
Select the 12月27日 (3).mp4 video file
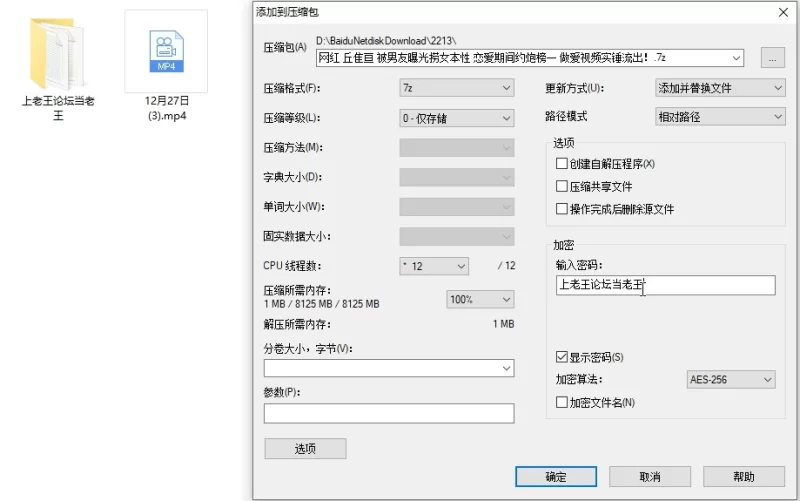[x=166, y=52]
